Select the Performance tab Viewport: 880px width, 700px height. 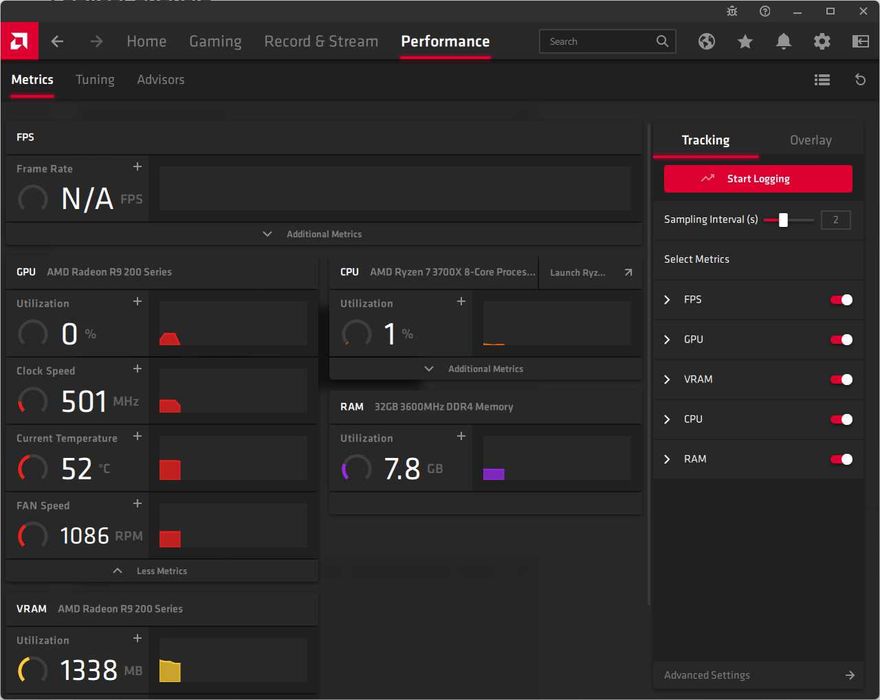pyautogui.click(x=445, y=42)
